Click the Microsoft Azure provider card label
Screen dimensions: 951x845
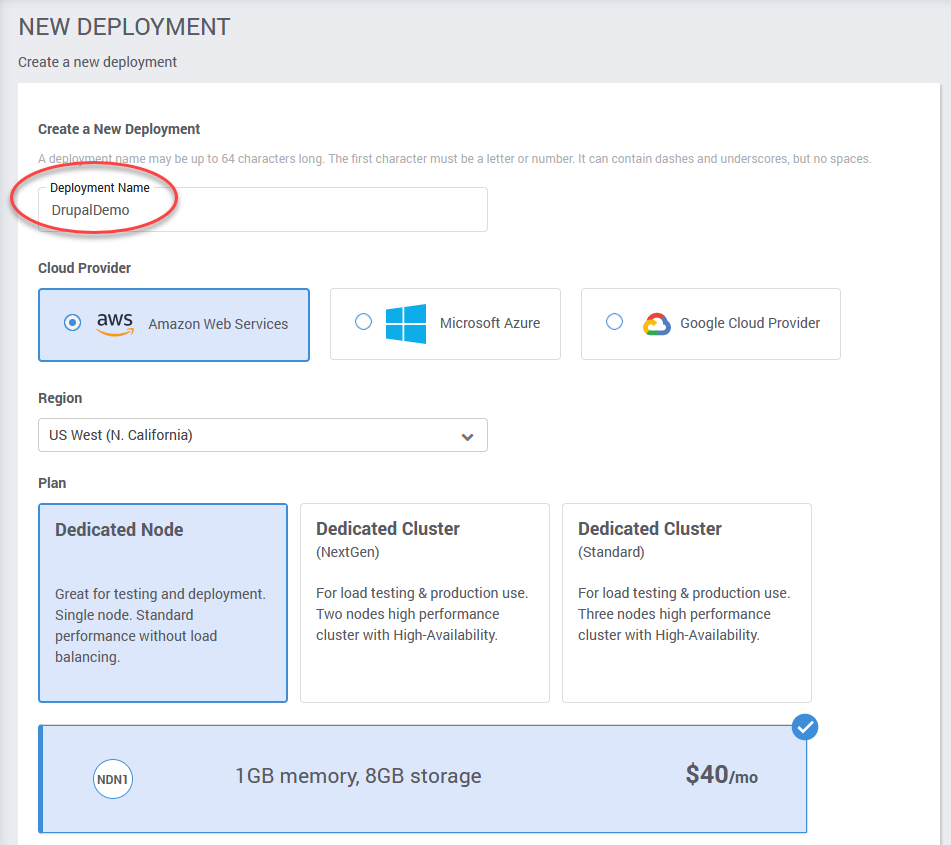pos(490,323)
